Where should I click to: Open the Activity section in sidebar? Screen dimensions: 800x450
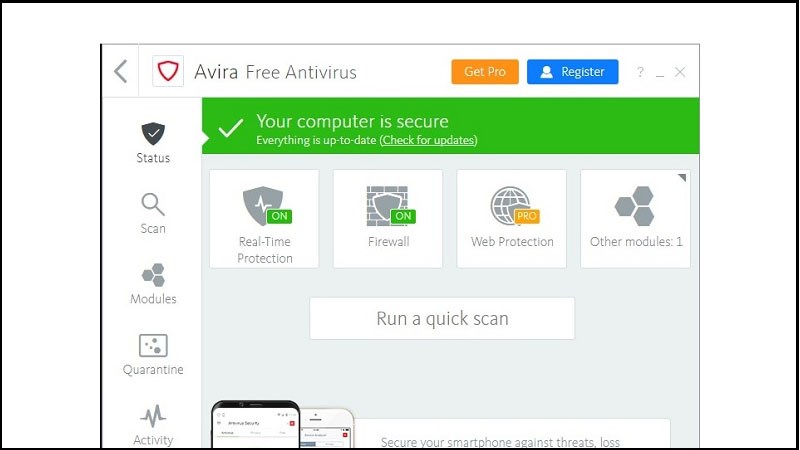[x=153, y=426]
